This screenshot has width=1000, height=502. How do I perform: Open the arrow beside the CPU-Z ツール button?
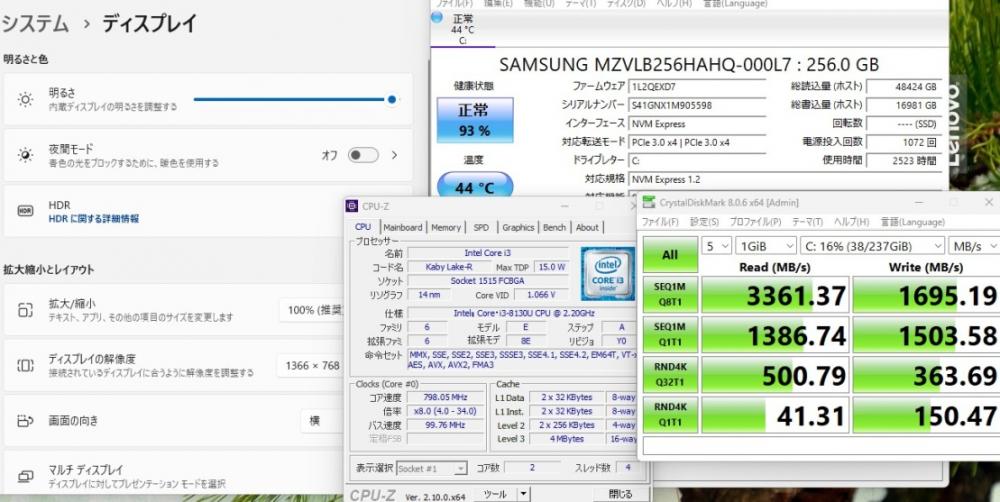click(523, 494)
